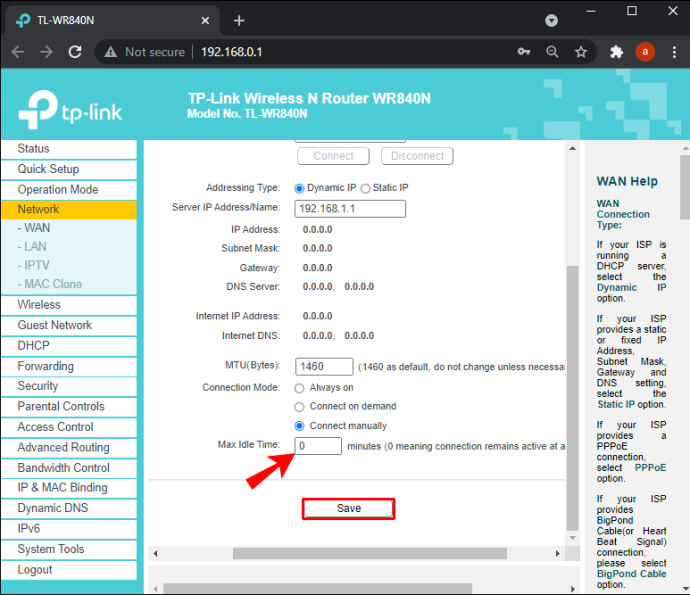The image size is (690, 595).
Task: Click the tp-link logo
Action: pos(70,109)
